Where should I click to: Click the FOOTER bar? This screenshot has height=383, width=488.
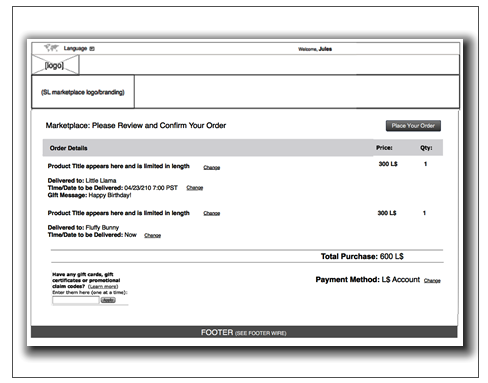(x=244, y=332)
